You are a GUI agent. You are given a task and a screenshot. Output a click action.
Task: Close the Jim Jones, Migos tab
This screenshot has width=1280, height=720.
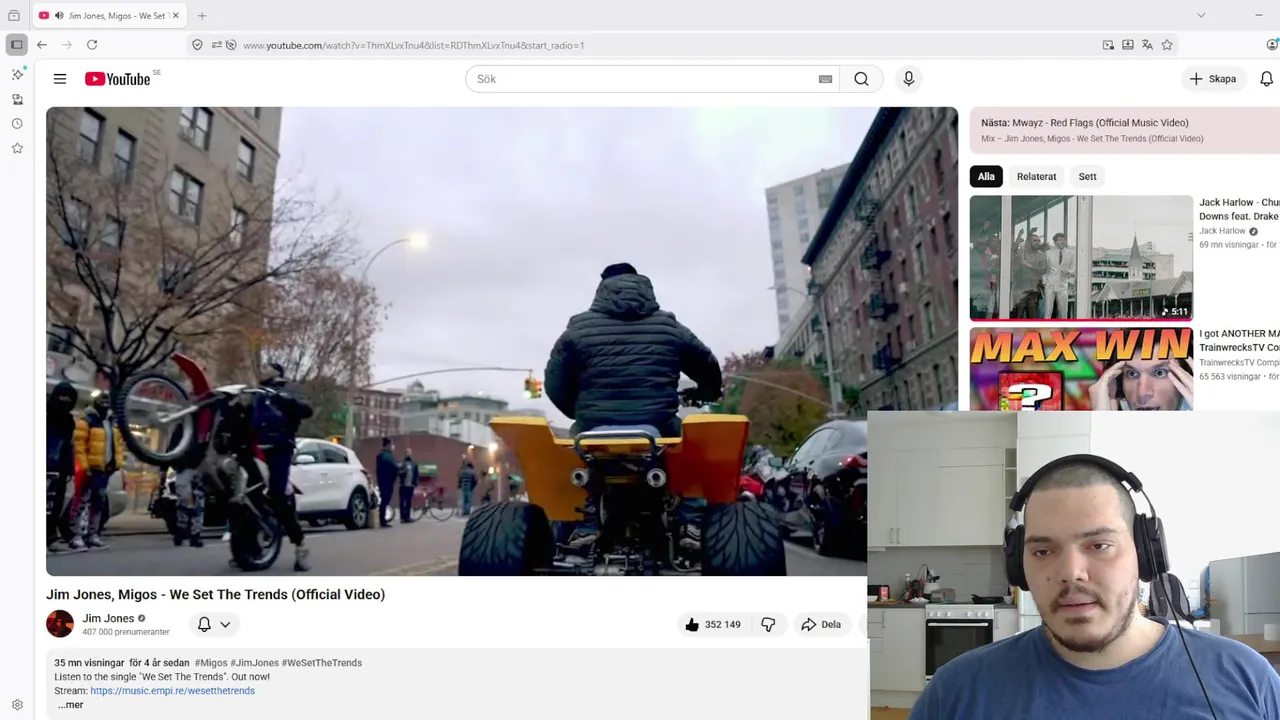point(176,16)
